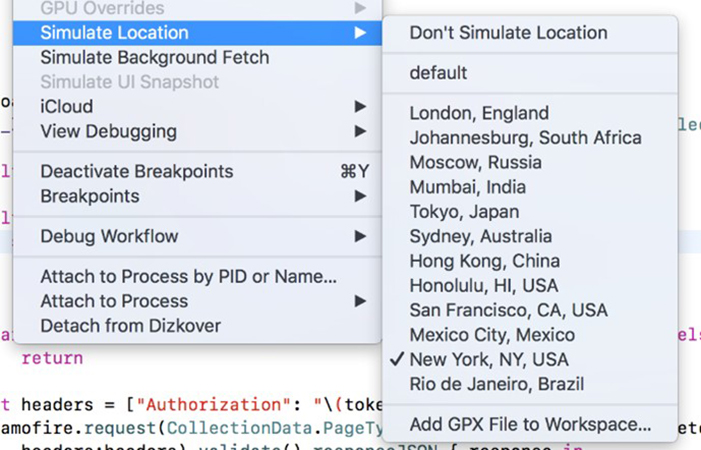Choose the default location entry

(438, 73)
